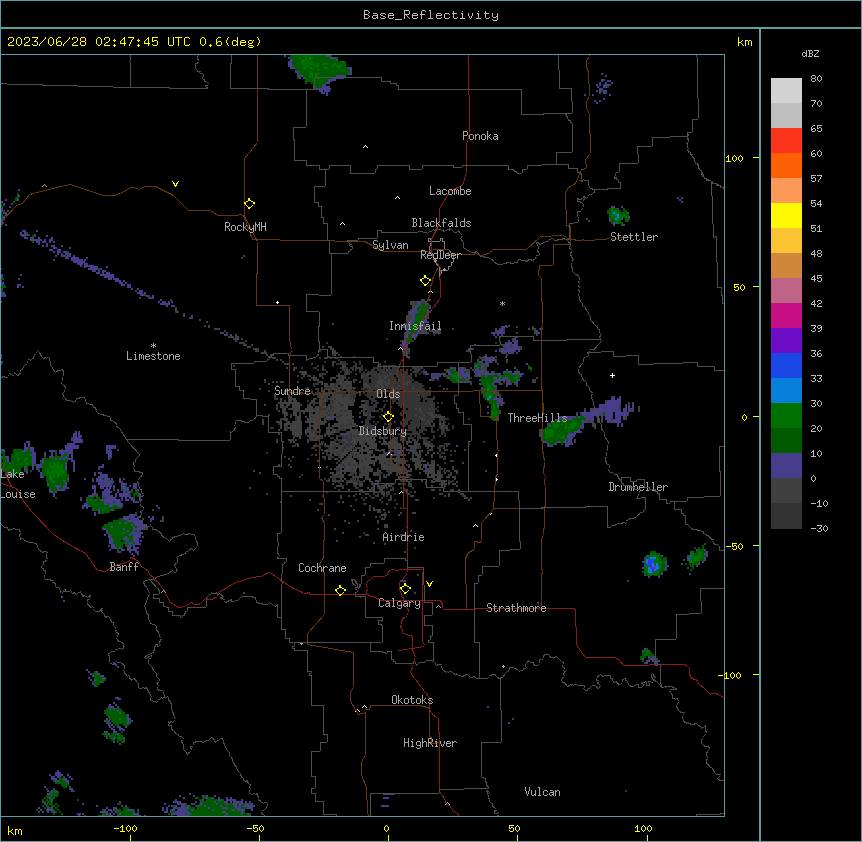Viewport: 862px width, 842px height.
Task: Click the Okotoks label
Action: (x=412, y=700)
